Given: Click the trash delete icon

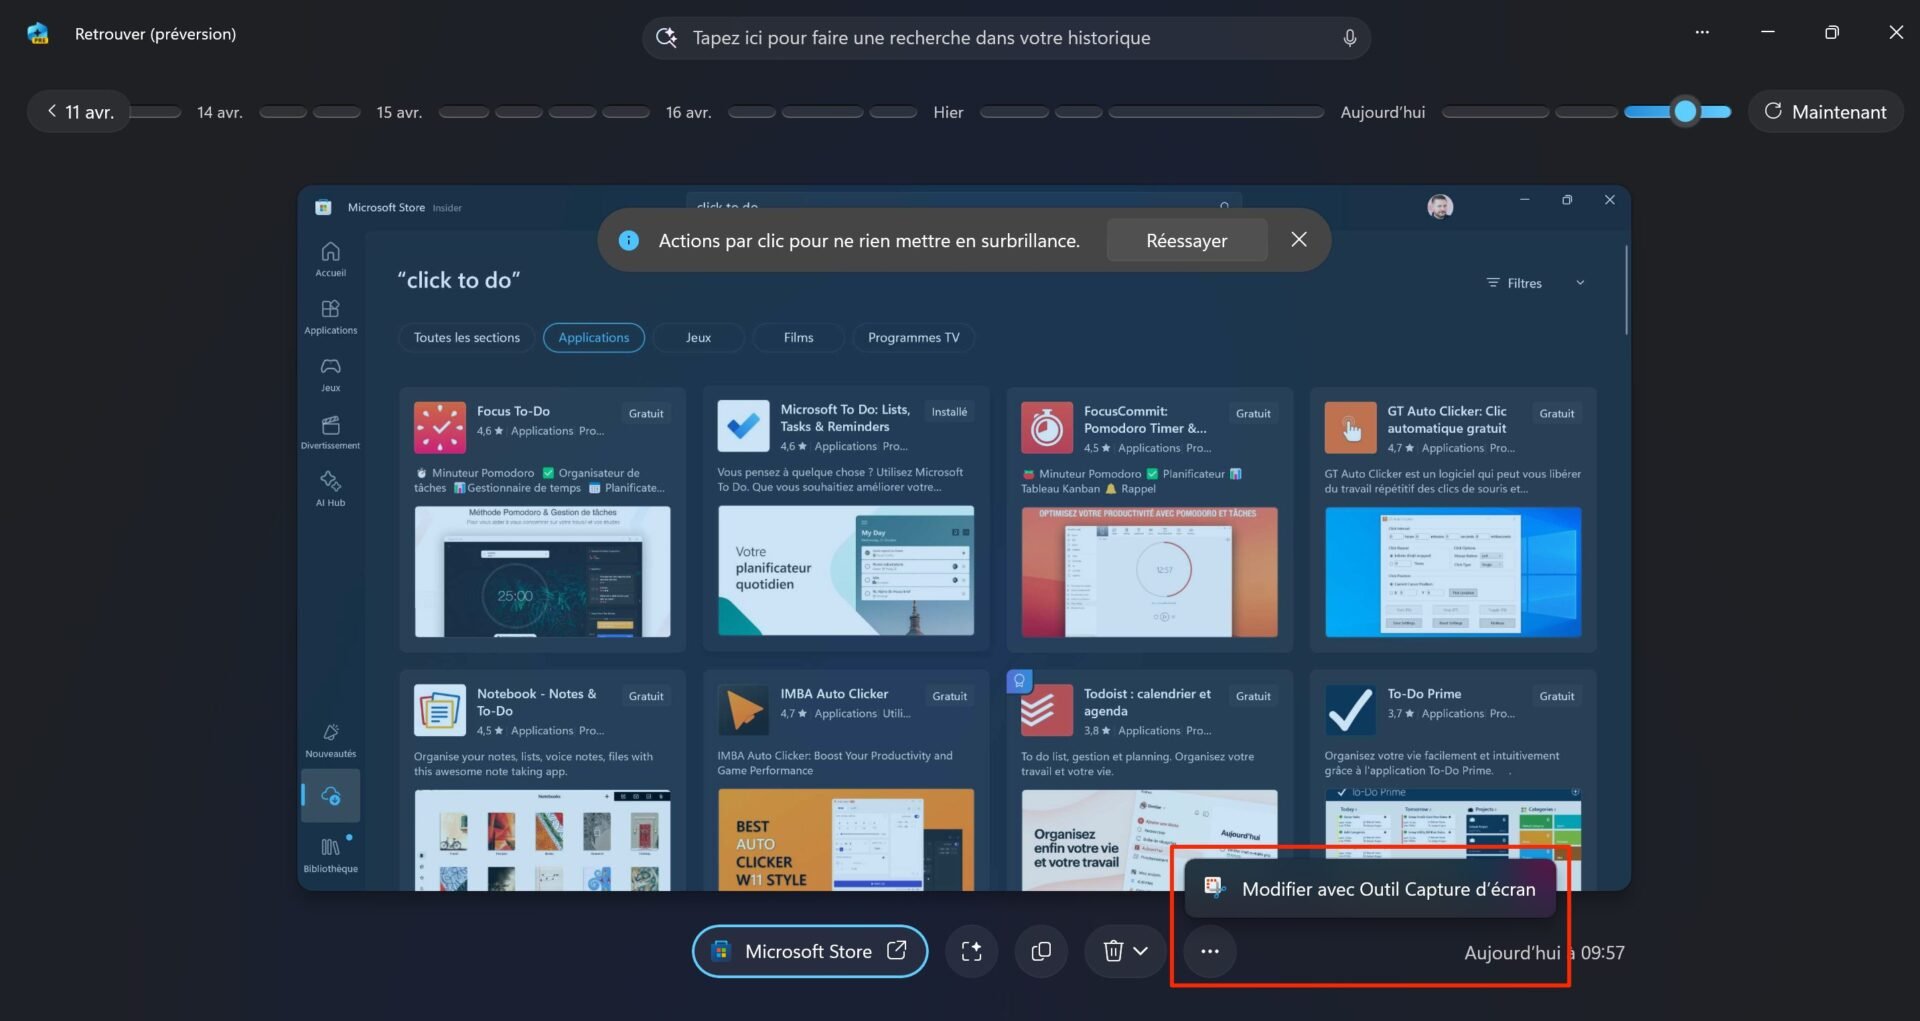Looking at the screenshot, I should (x=1112, y=951).
